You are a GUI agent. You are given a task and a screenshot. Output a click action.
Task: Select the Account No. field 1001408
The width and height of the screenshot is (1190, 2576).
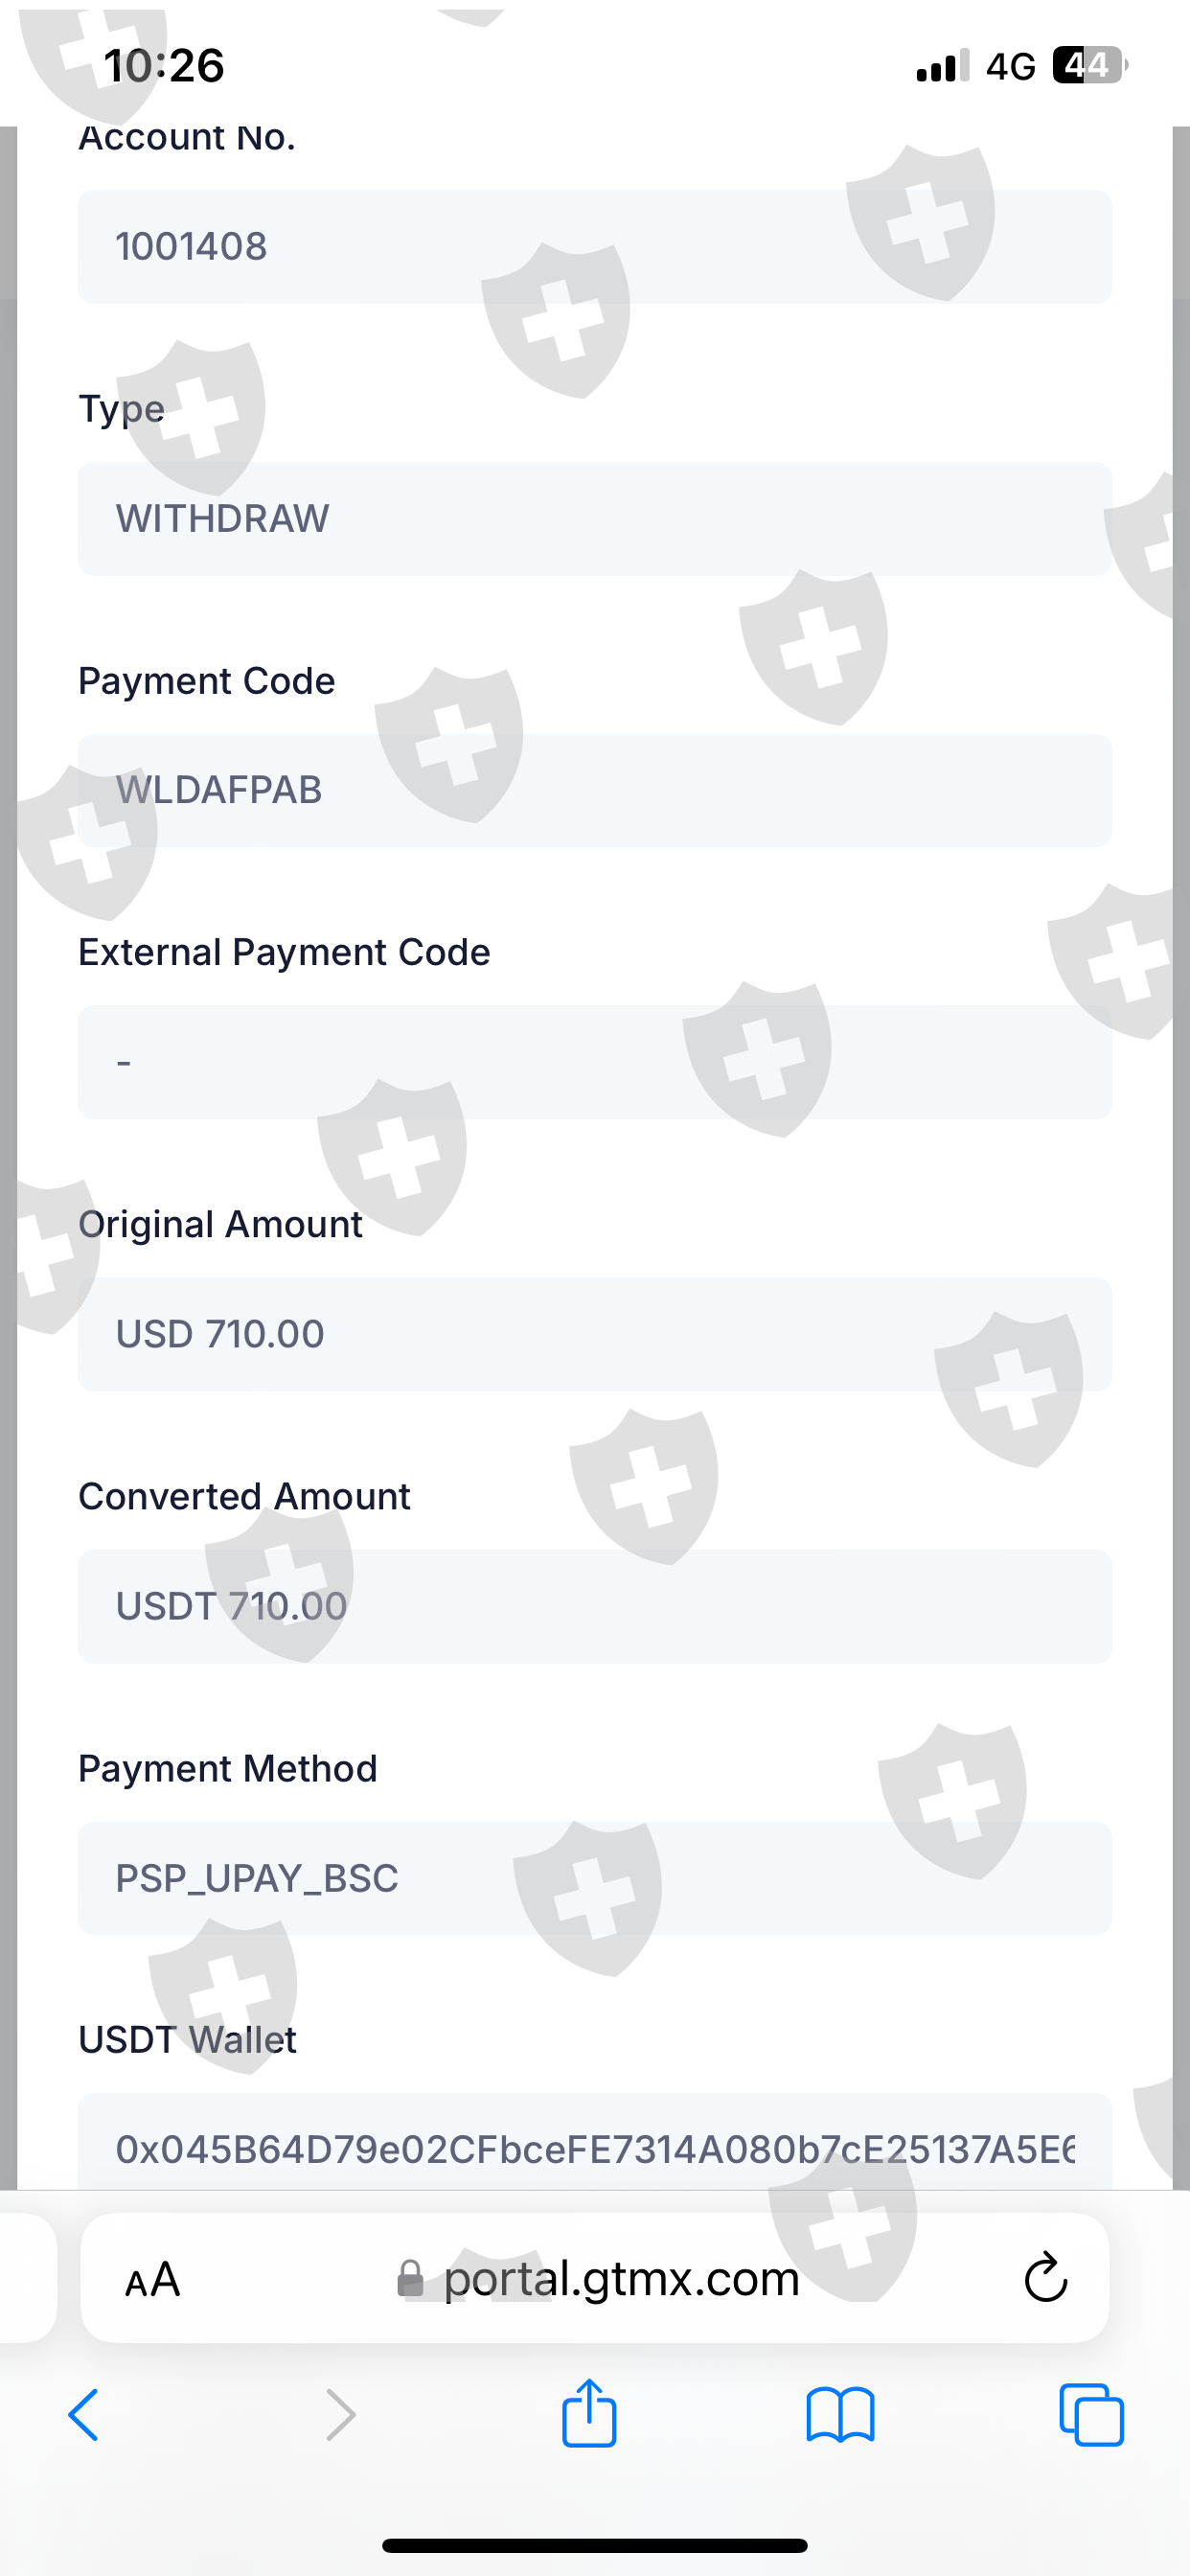tap(594, 246)
